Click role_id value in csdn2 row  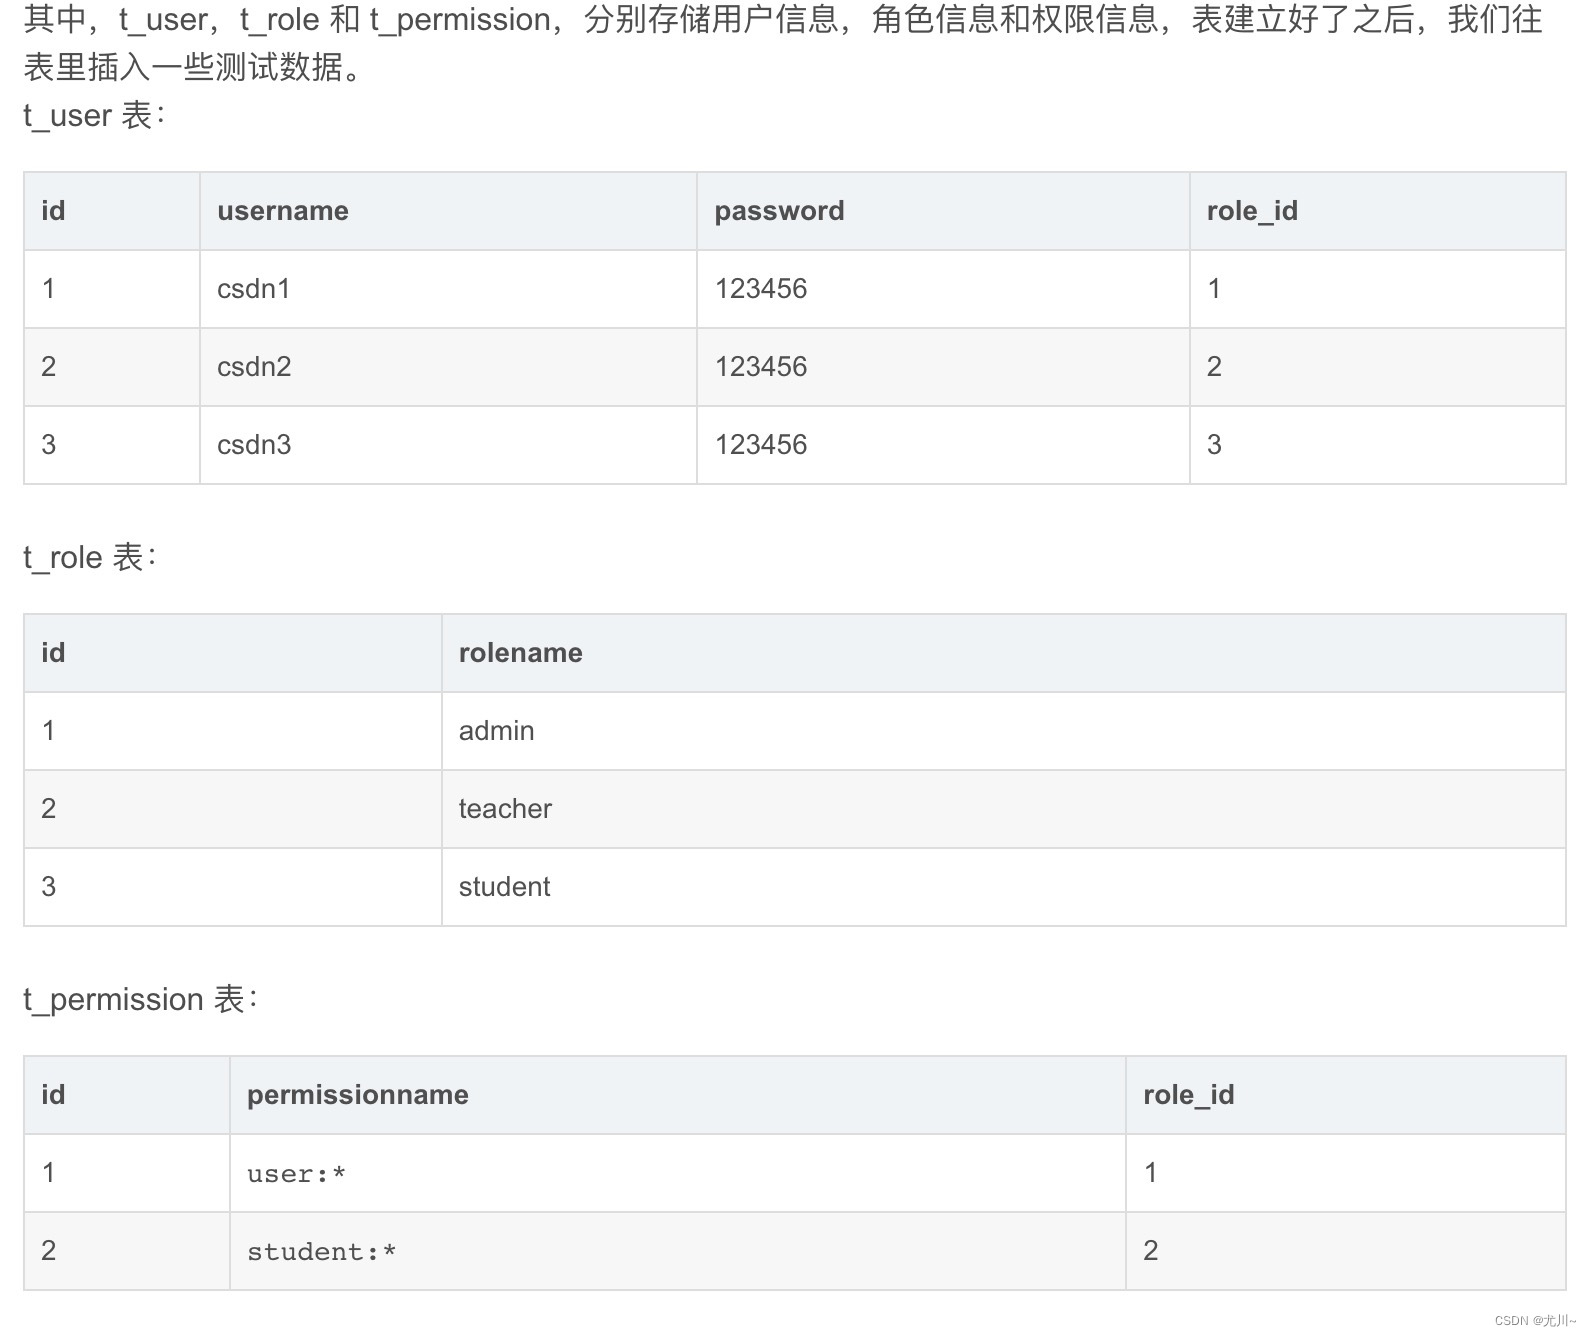pyautogui.click(x=1377, y=367)
